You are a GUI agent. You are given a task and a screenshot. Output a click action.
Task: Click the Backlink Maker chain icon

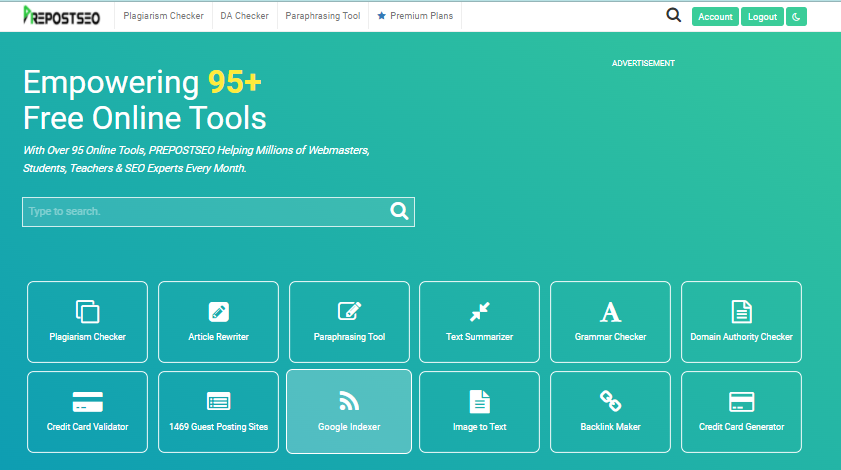pyautogui.click(x=610, y=401)
